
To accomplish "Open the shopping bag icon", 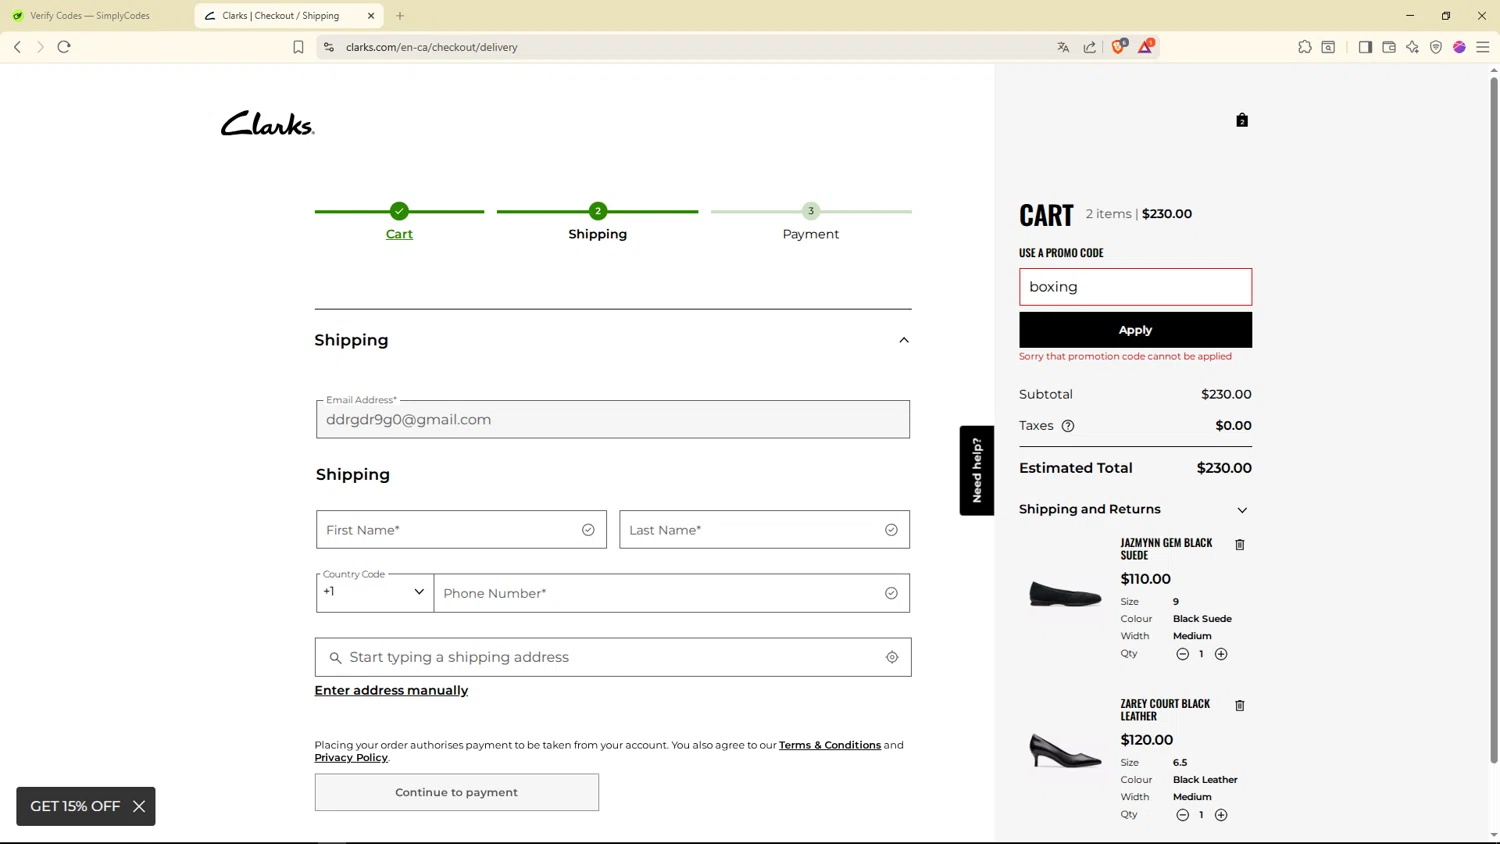I will pyautogui.click(x=1242, y=120).
